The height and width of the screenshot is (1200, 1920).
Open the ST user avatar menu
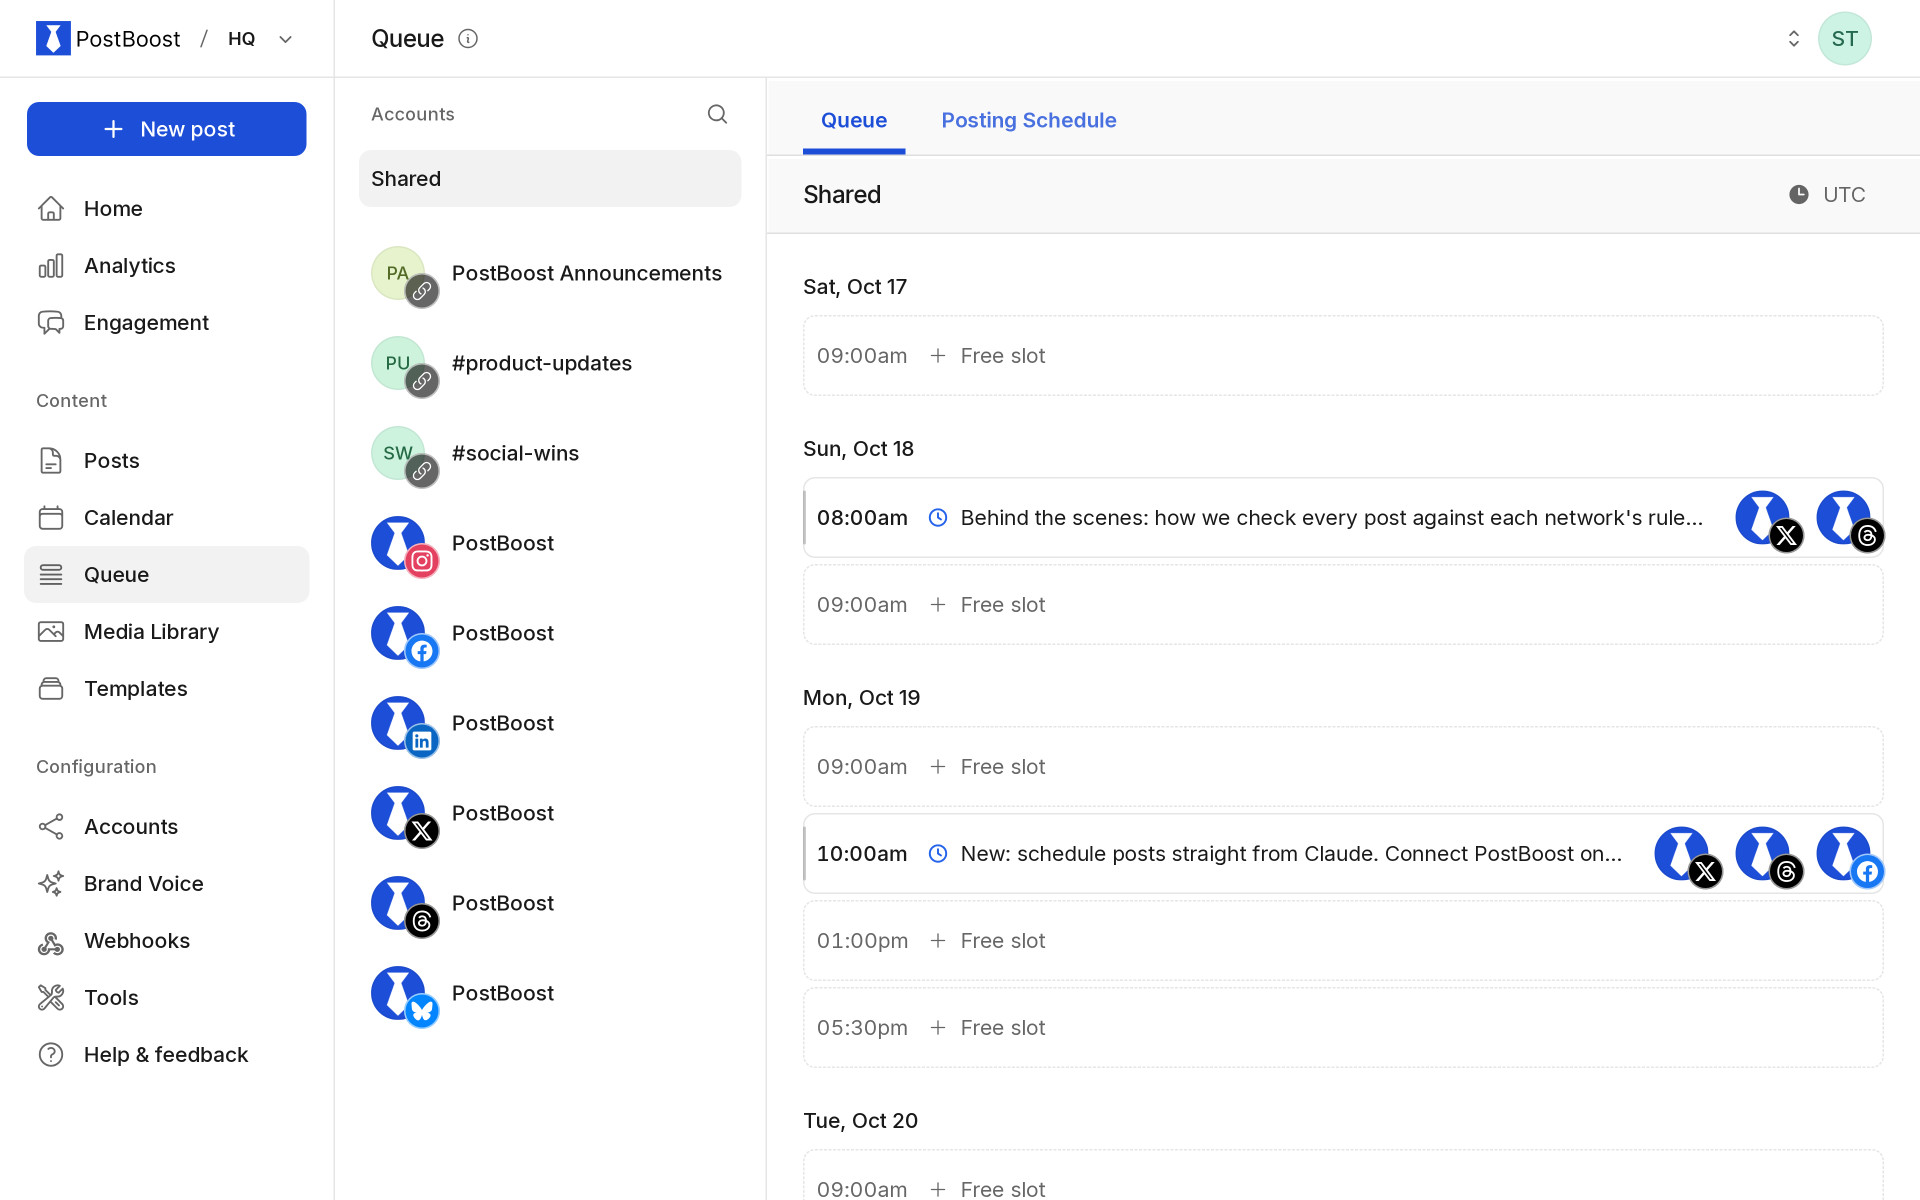pos(1844,38)
